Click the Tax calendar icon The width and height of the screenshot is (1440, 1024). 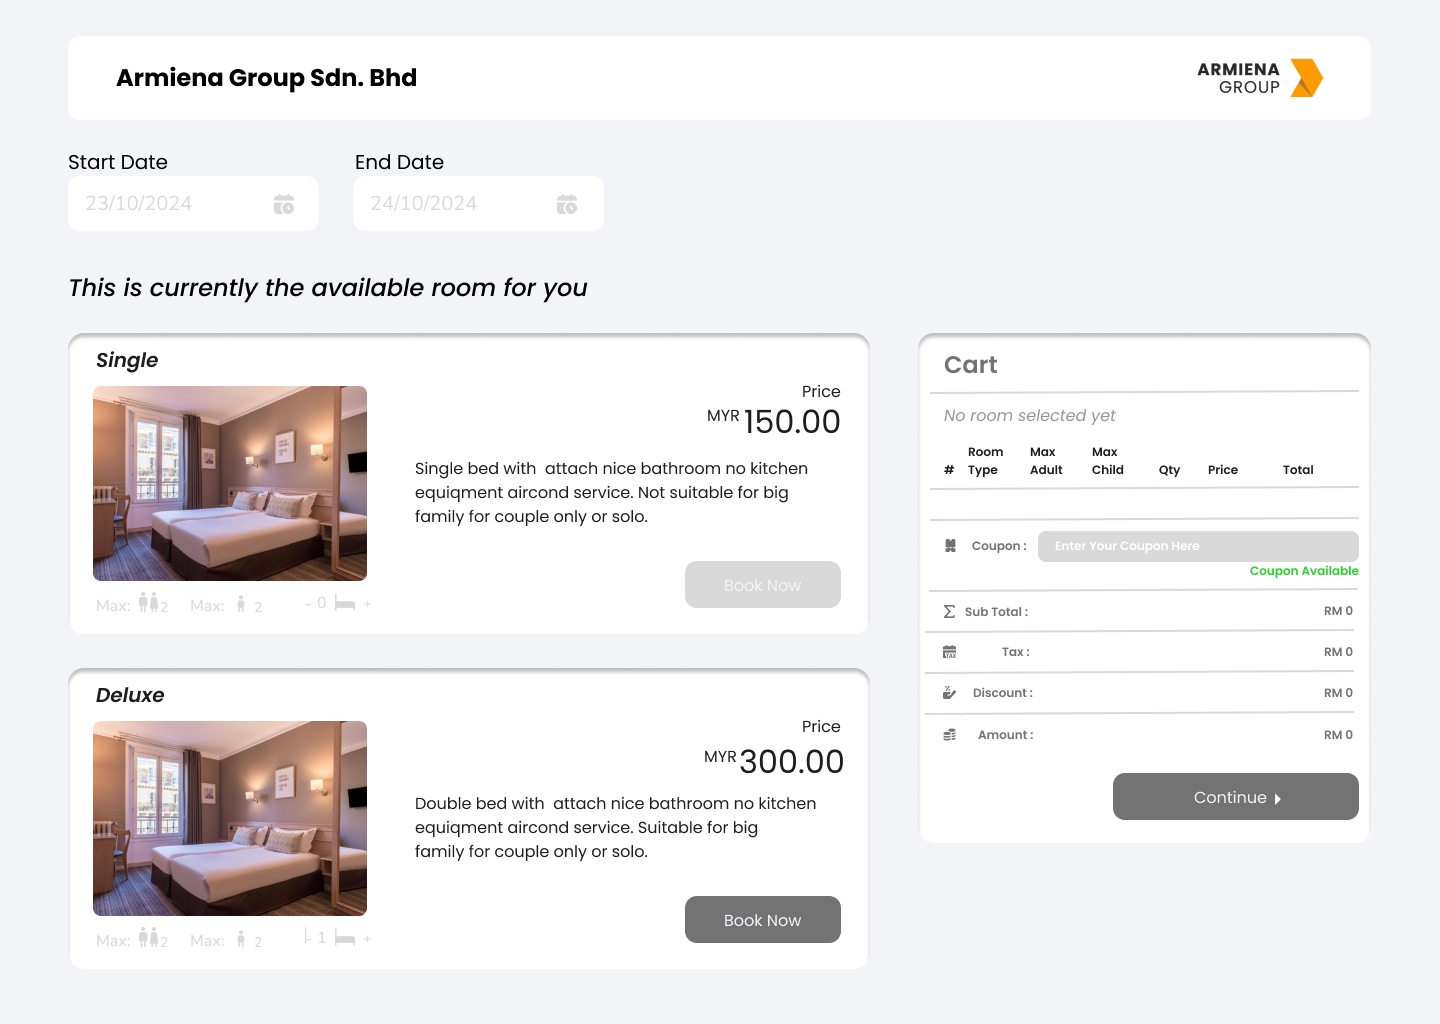click(949, 652)
